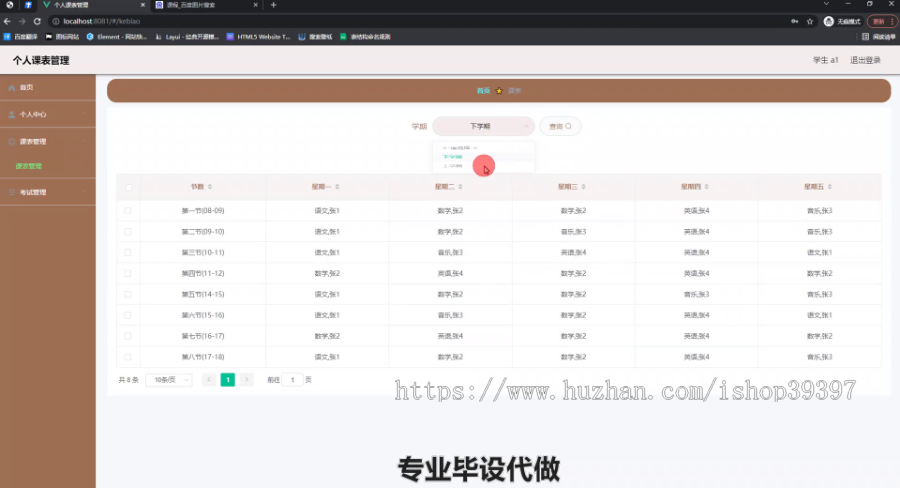Image resolution: width=900 pixels, height=488 pixels.
Task: Click the browser back arrow
Action: (7, 21)
